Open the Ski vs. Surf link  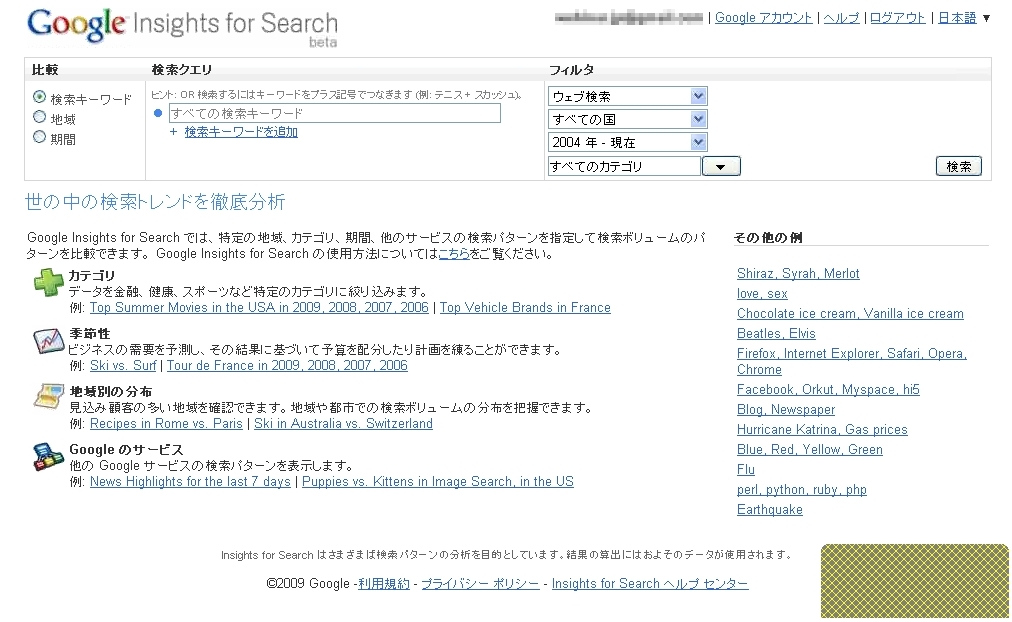coord(123,366)
